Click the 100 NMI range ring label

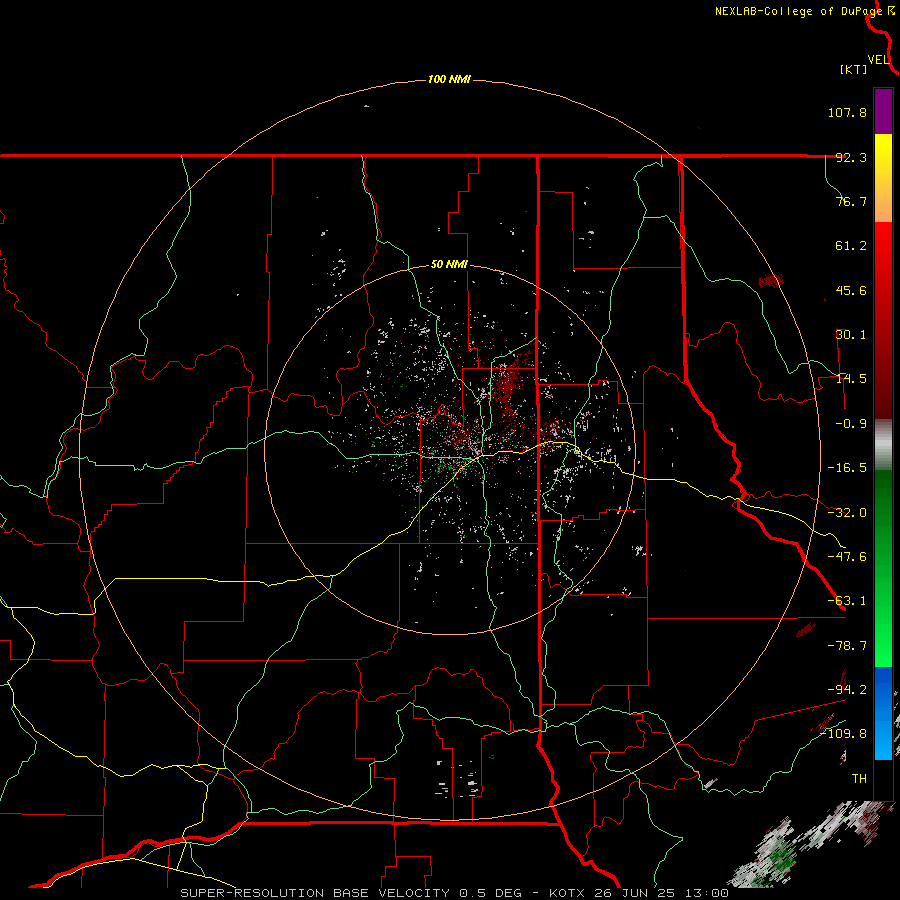click(x=449, y=79)
